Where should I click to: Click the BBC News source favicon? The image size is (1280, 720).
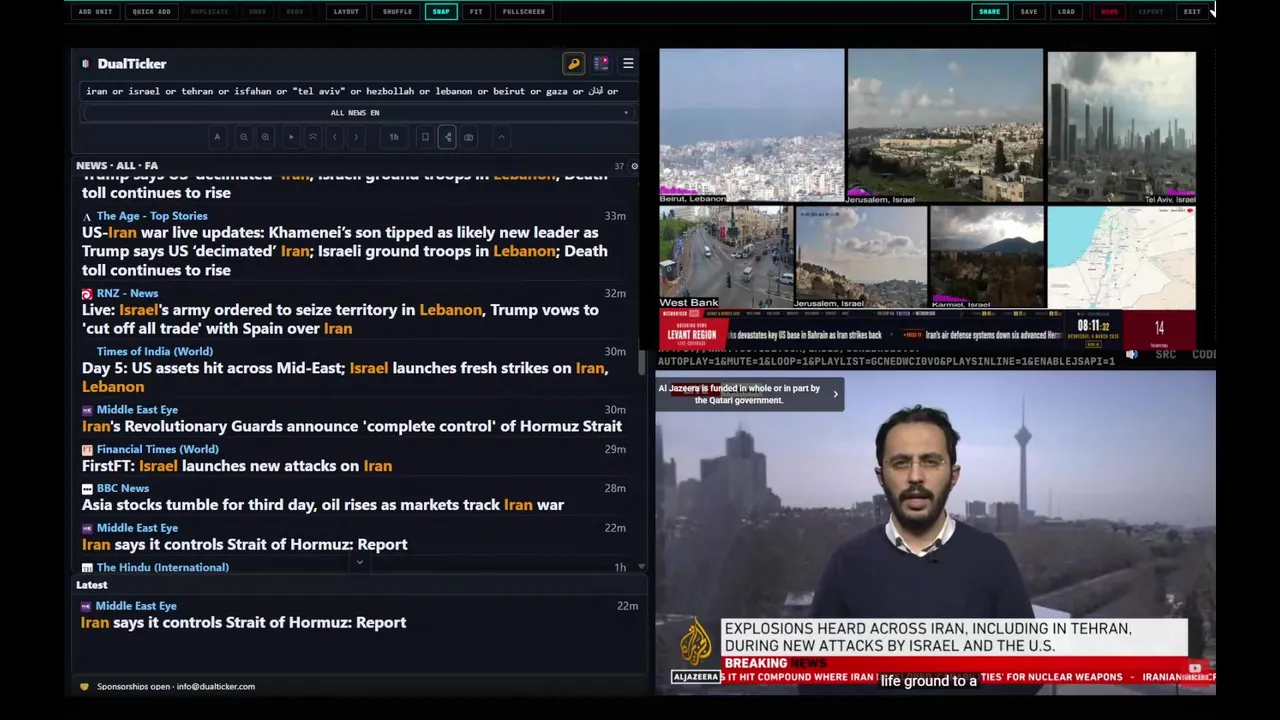click(87, 489)
